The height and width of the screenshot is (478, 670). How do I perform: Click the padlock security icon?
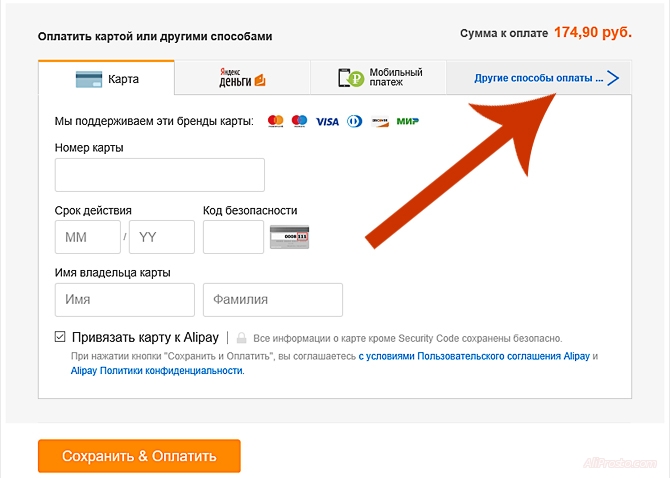(241, 338)
